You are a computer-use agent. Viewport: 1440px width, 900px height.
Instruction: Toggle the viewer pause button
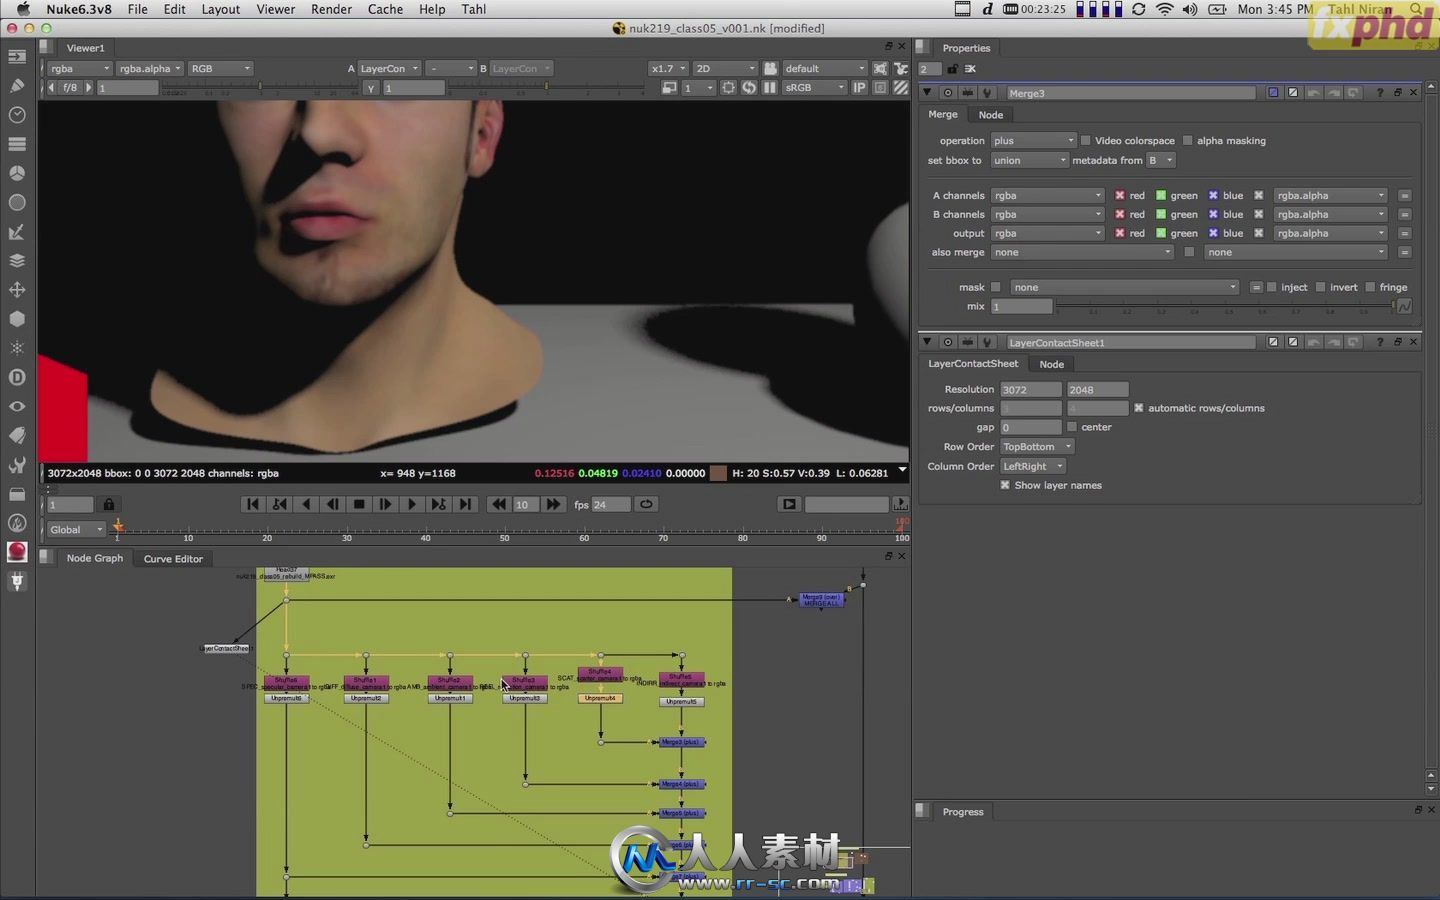(x=769, y=88)
